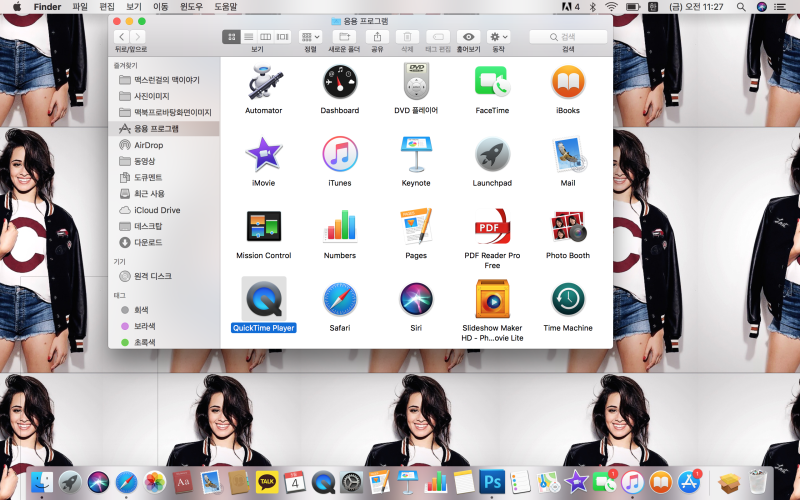Open the Wi-Fi menu bar icon
This screenshot has height=500, width=800.
(611, 7)
